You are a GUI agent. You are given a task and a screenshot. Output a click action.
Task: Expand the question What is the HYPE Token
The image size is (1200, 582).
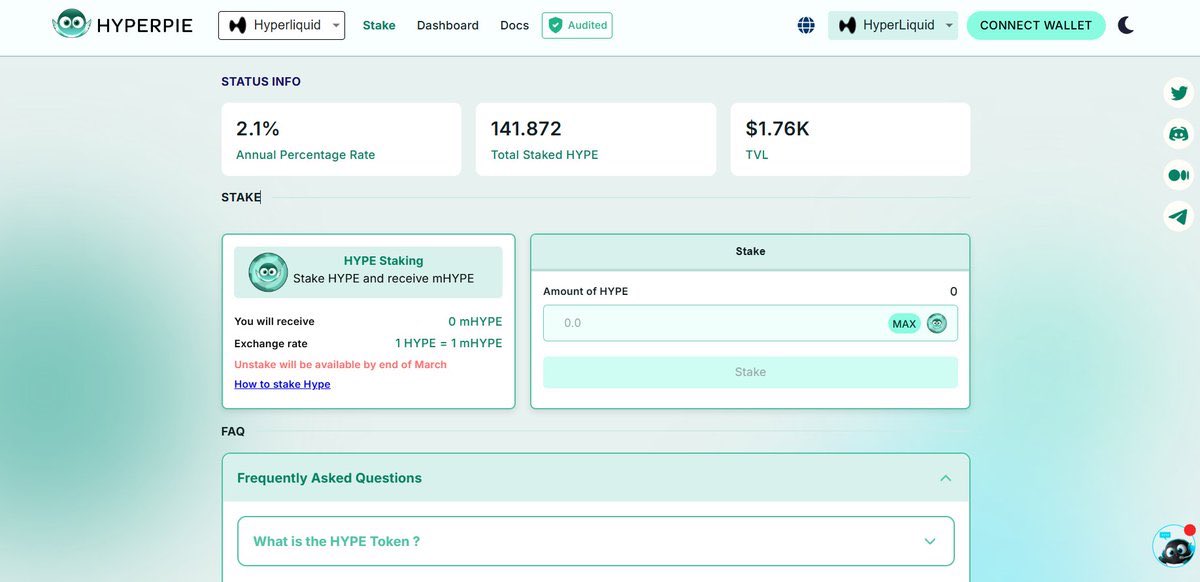[x=596, y=541]
